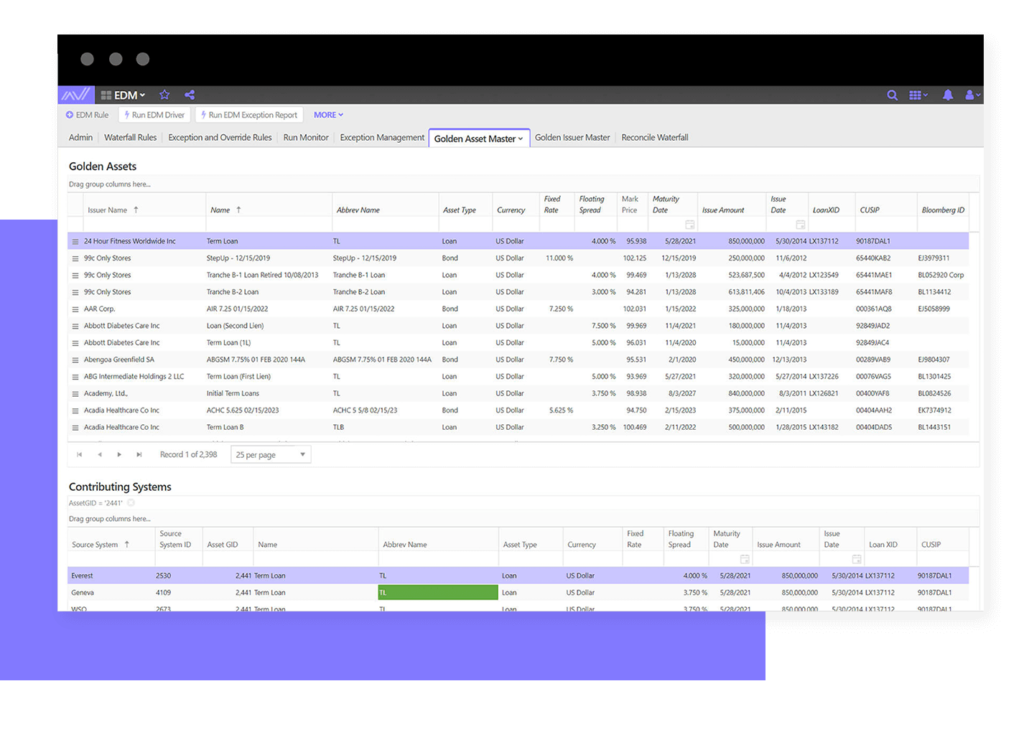This screenshot has height=732, width=1024.
Task: Open row menu for AAR Corp. row
Action: [x=75, y=310]
